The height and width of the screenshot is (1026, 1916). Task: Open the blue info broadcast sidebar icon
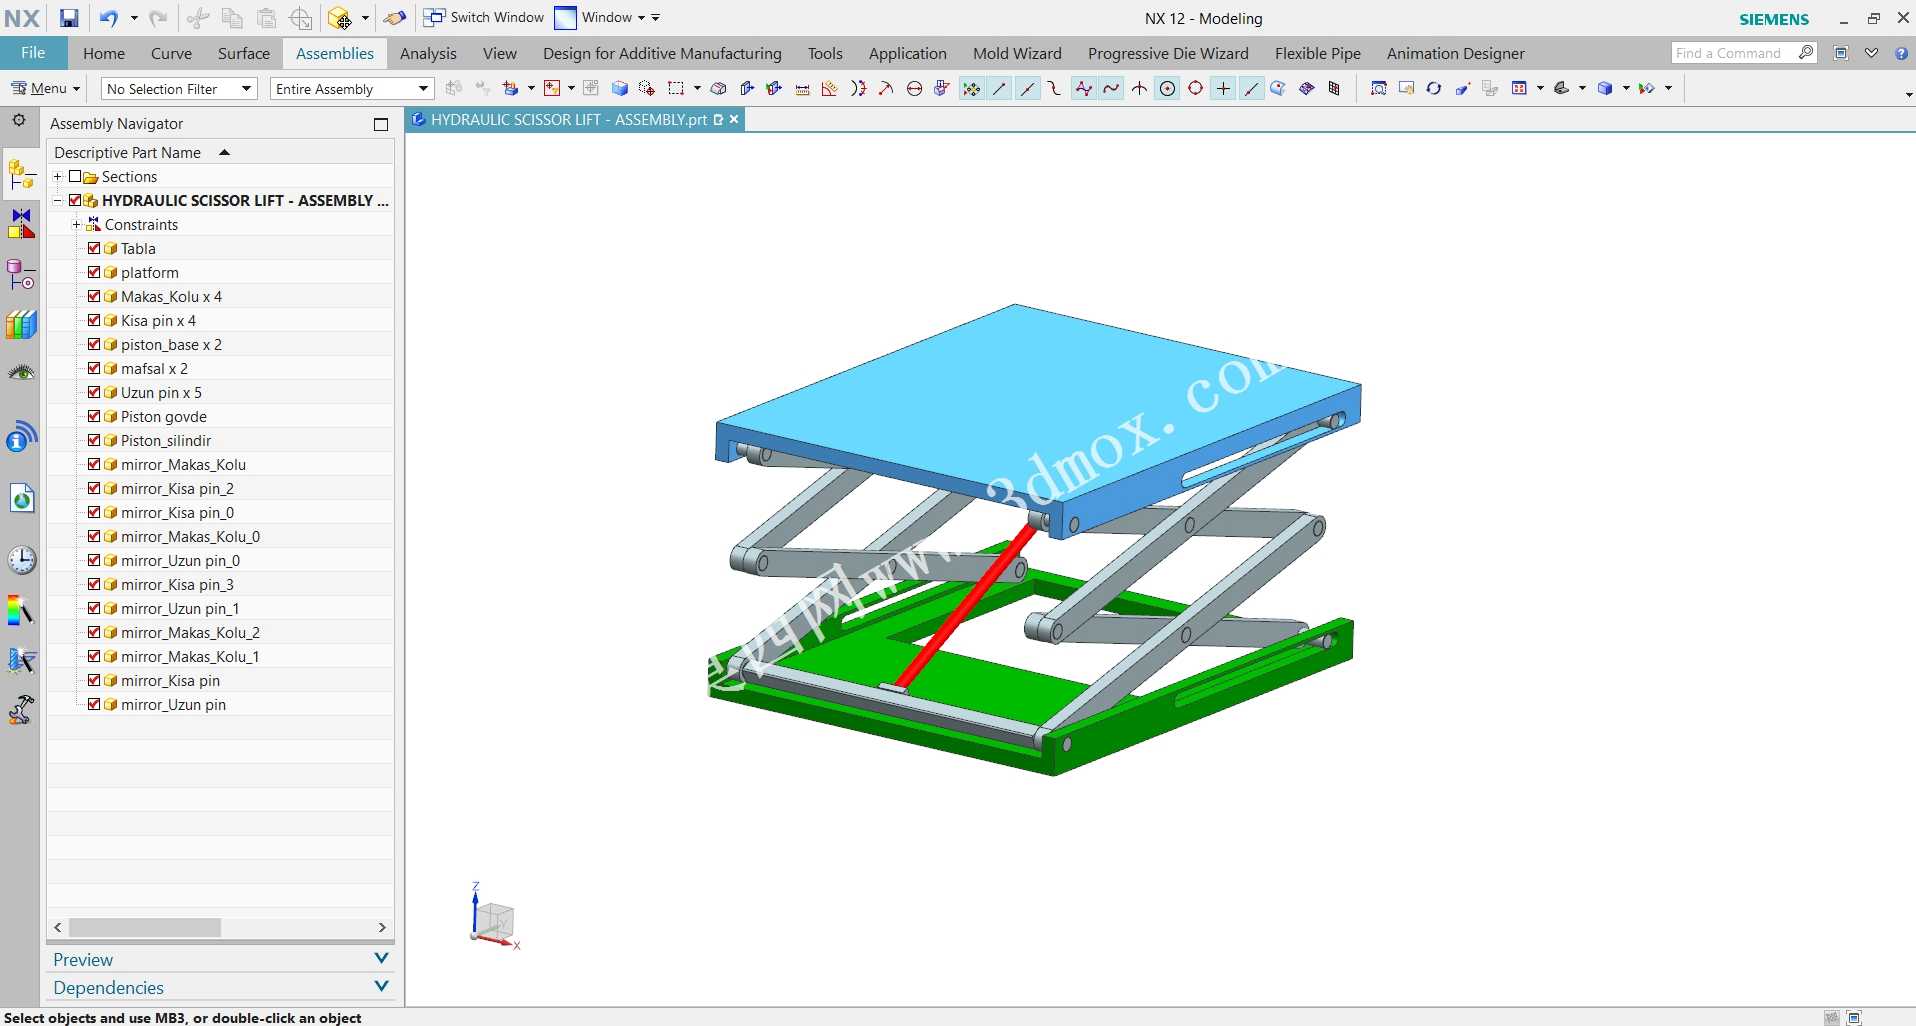21,436
